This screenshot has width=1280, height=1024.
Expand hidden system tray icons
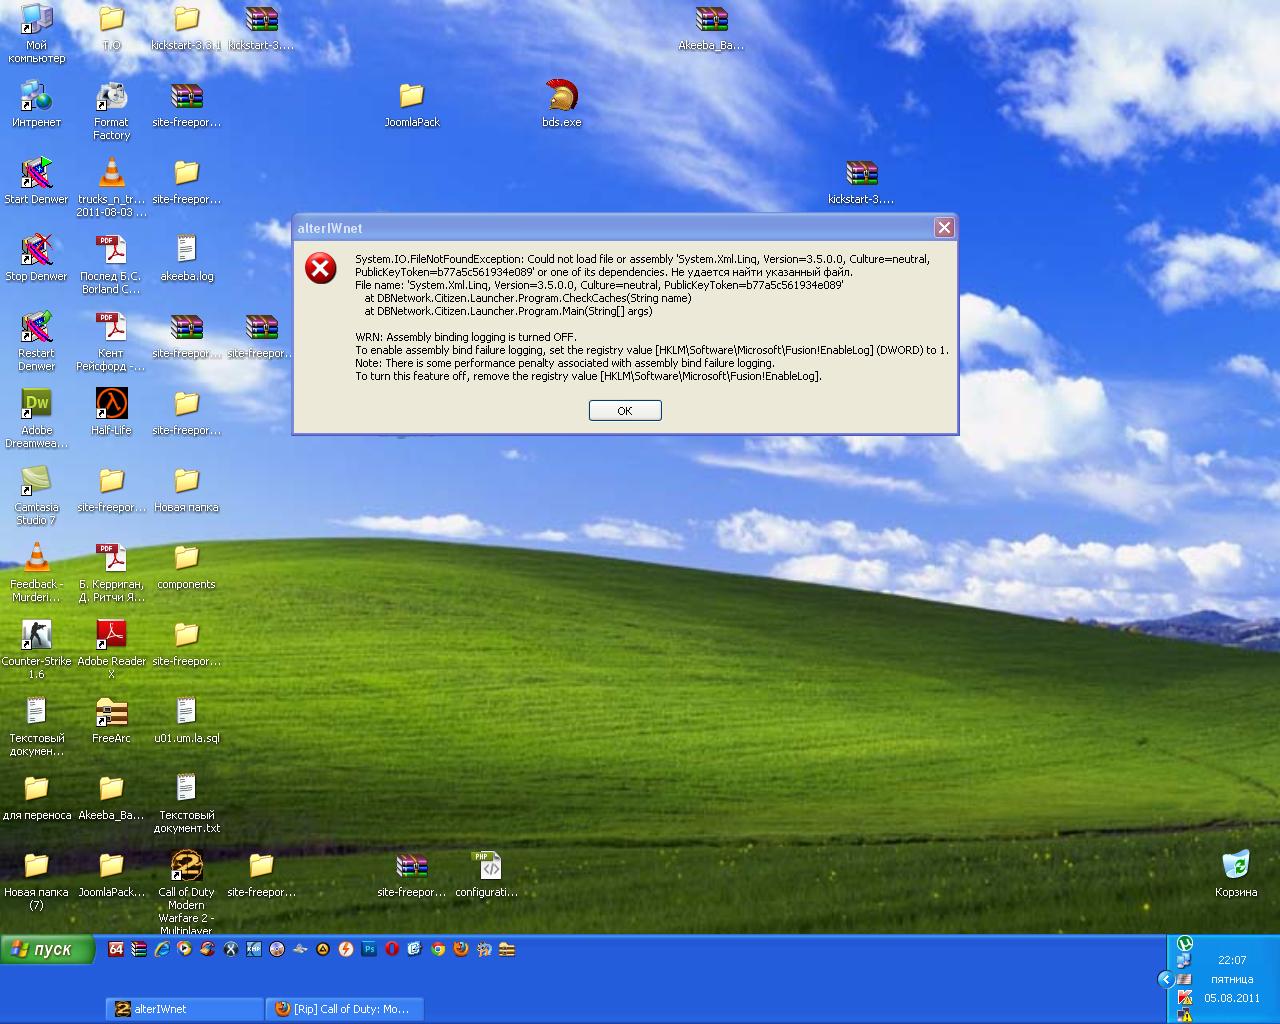[1165, 979]
